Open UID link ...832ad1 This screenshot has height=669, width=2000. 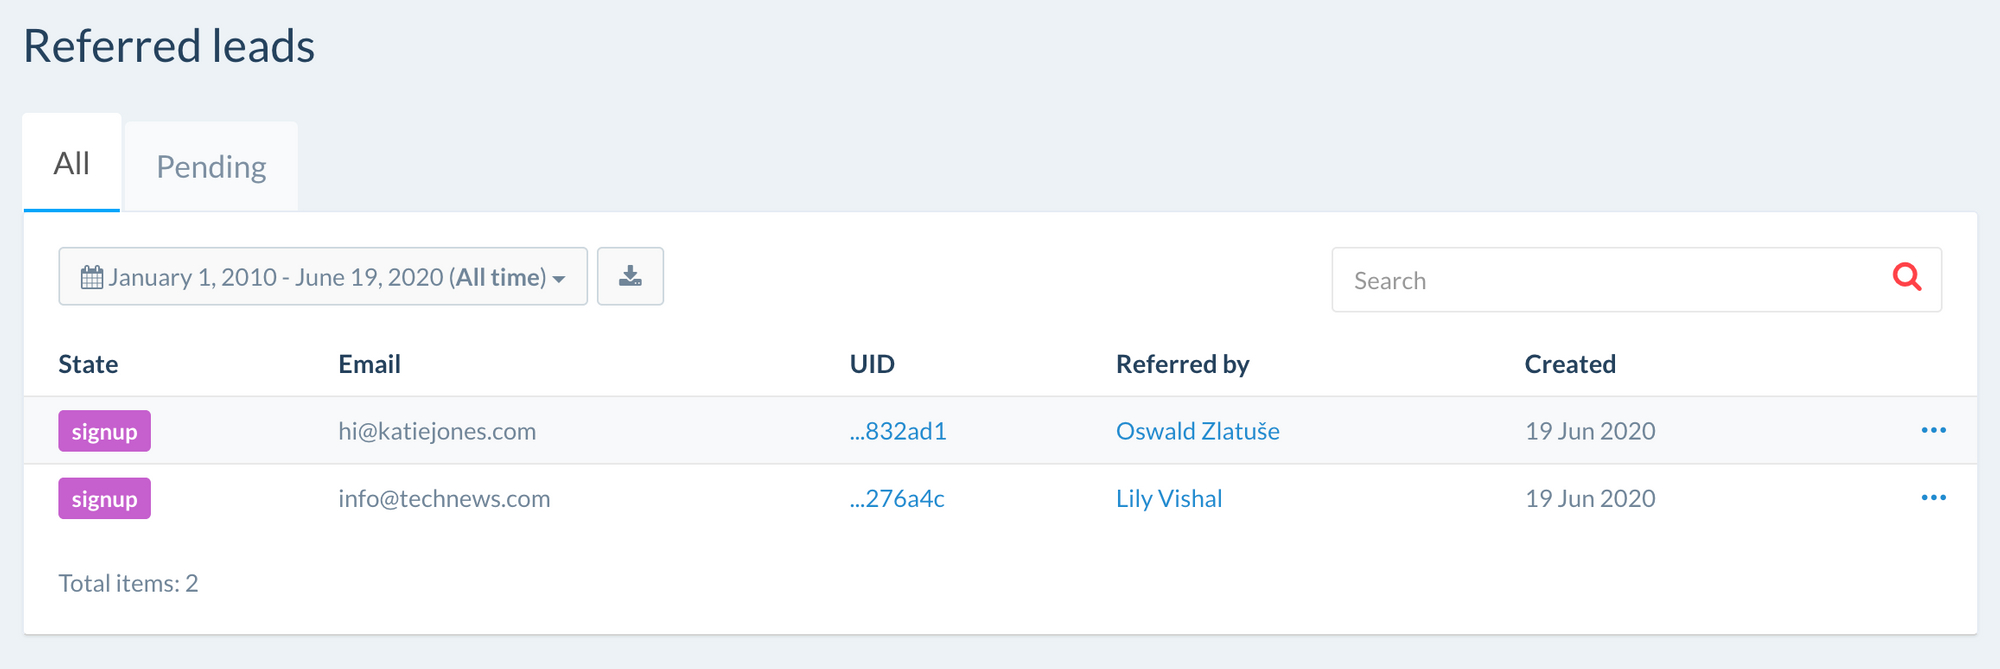pyautogui.click(x=898, y=431)
